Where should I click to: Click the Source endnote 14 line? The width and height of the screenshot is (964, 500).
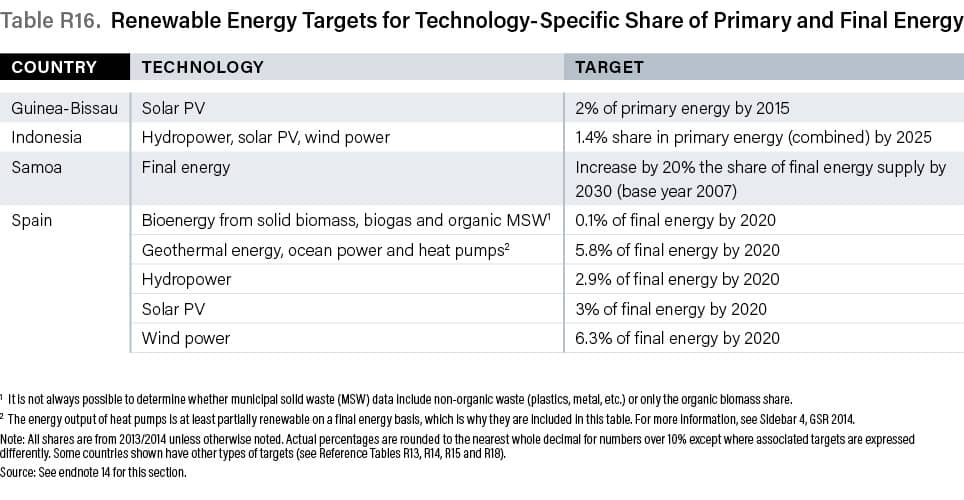[95, 472]
